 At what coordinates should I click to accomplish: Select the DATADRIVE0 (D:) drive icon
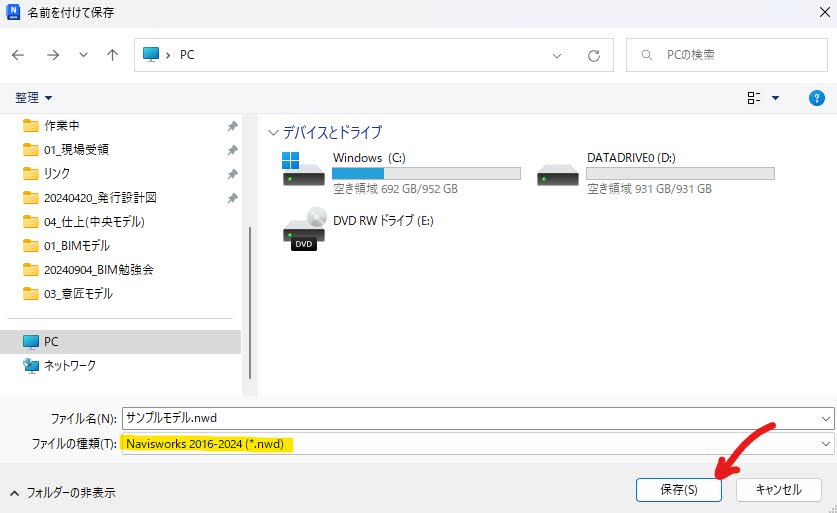pos(557,175)
